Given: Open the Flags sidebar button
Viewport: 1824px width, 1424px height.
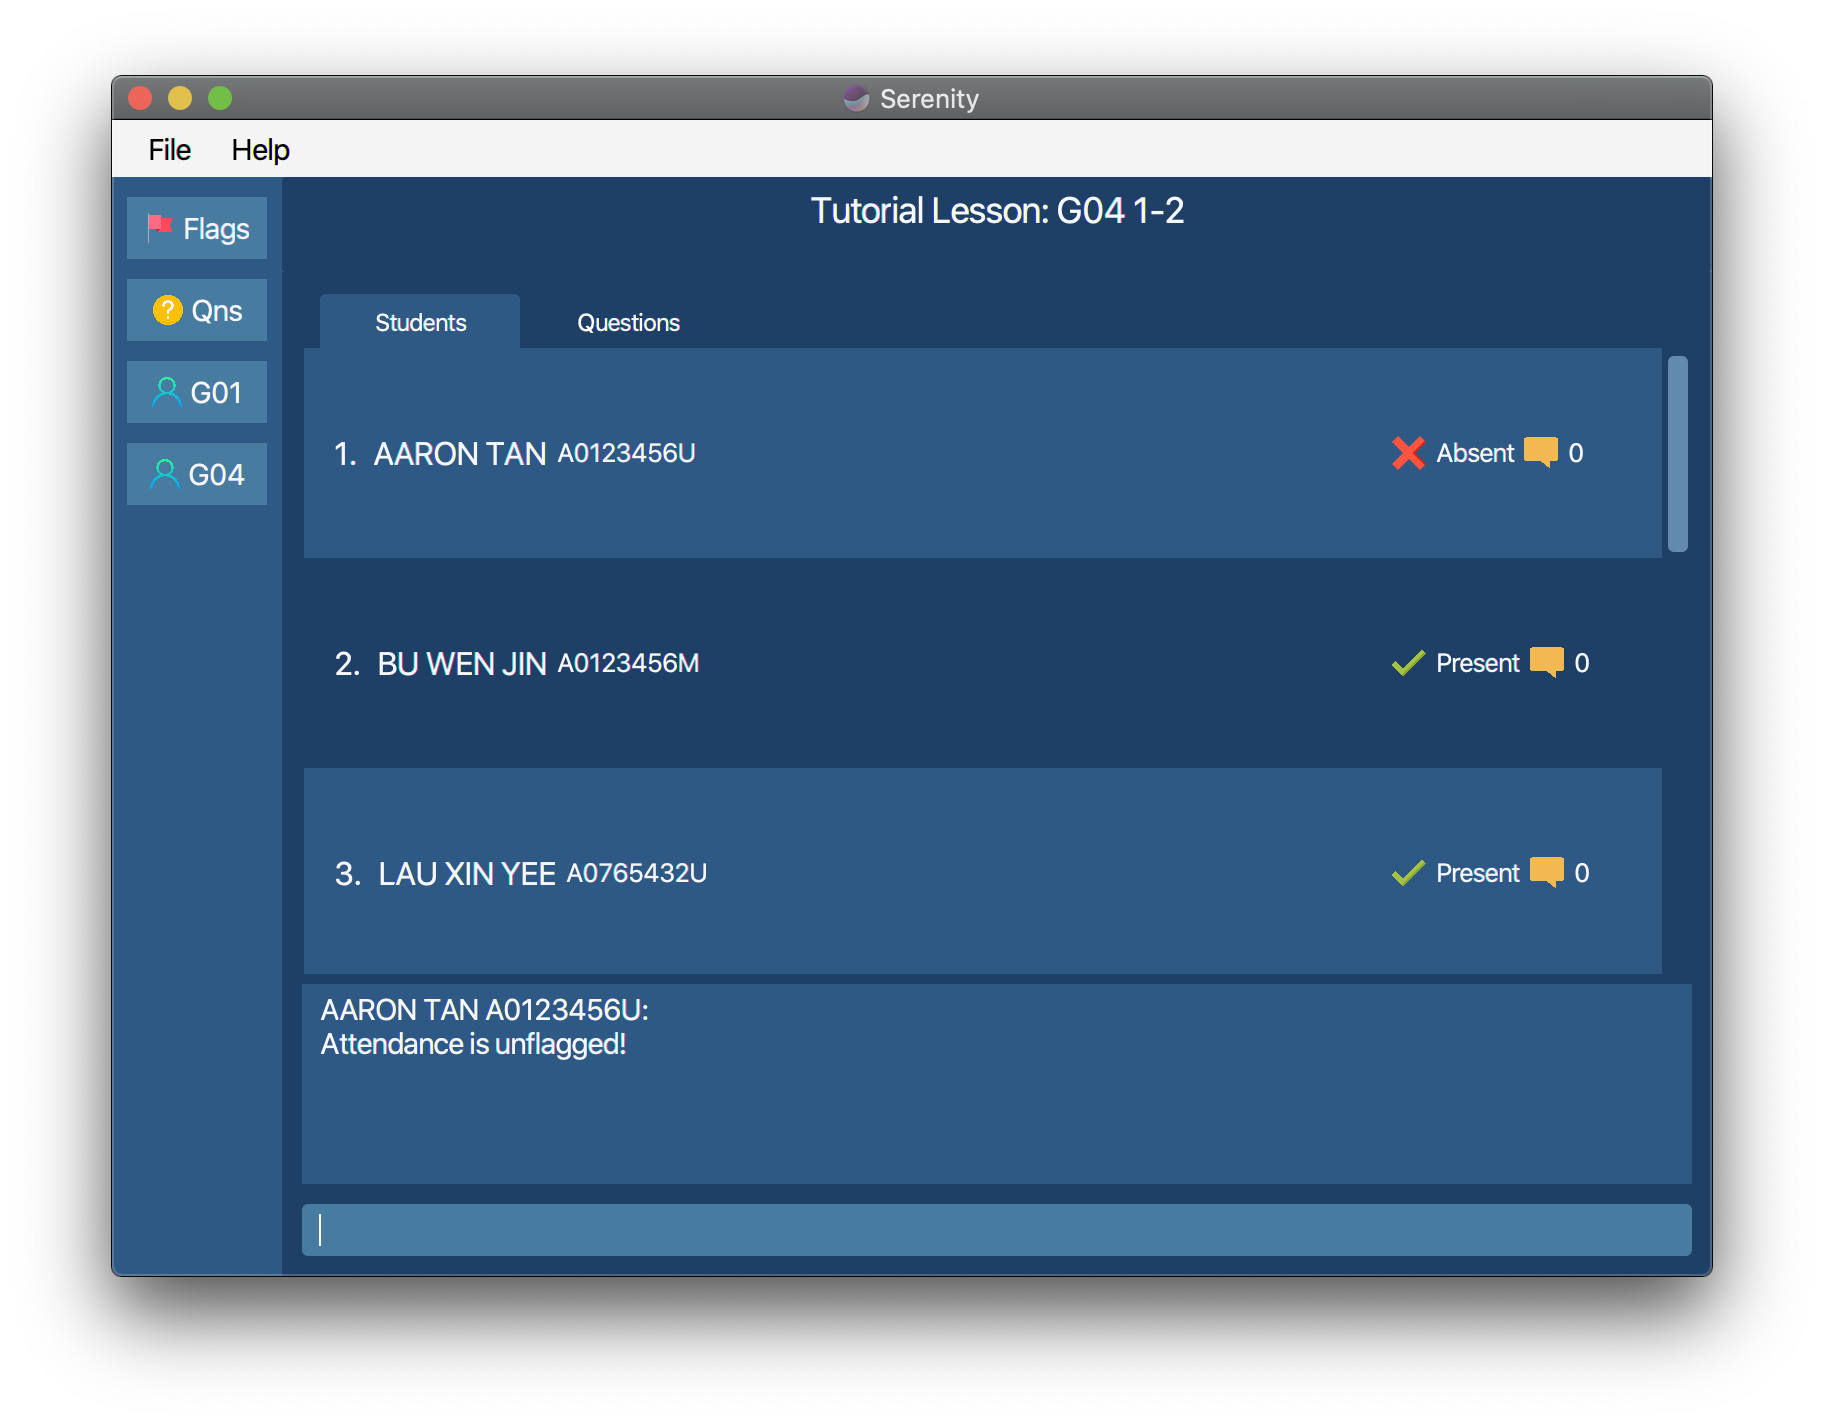Looking at the screenshot, I should [x=197, y=228].
